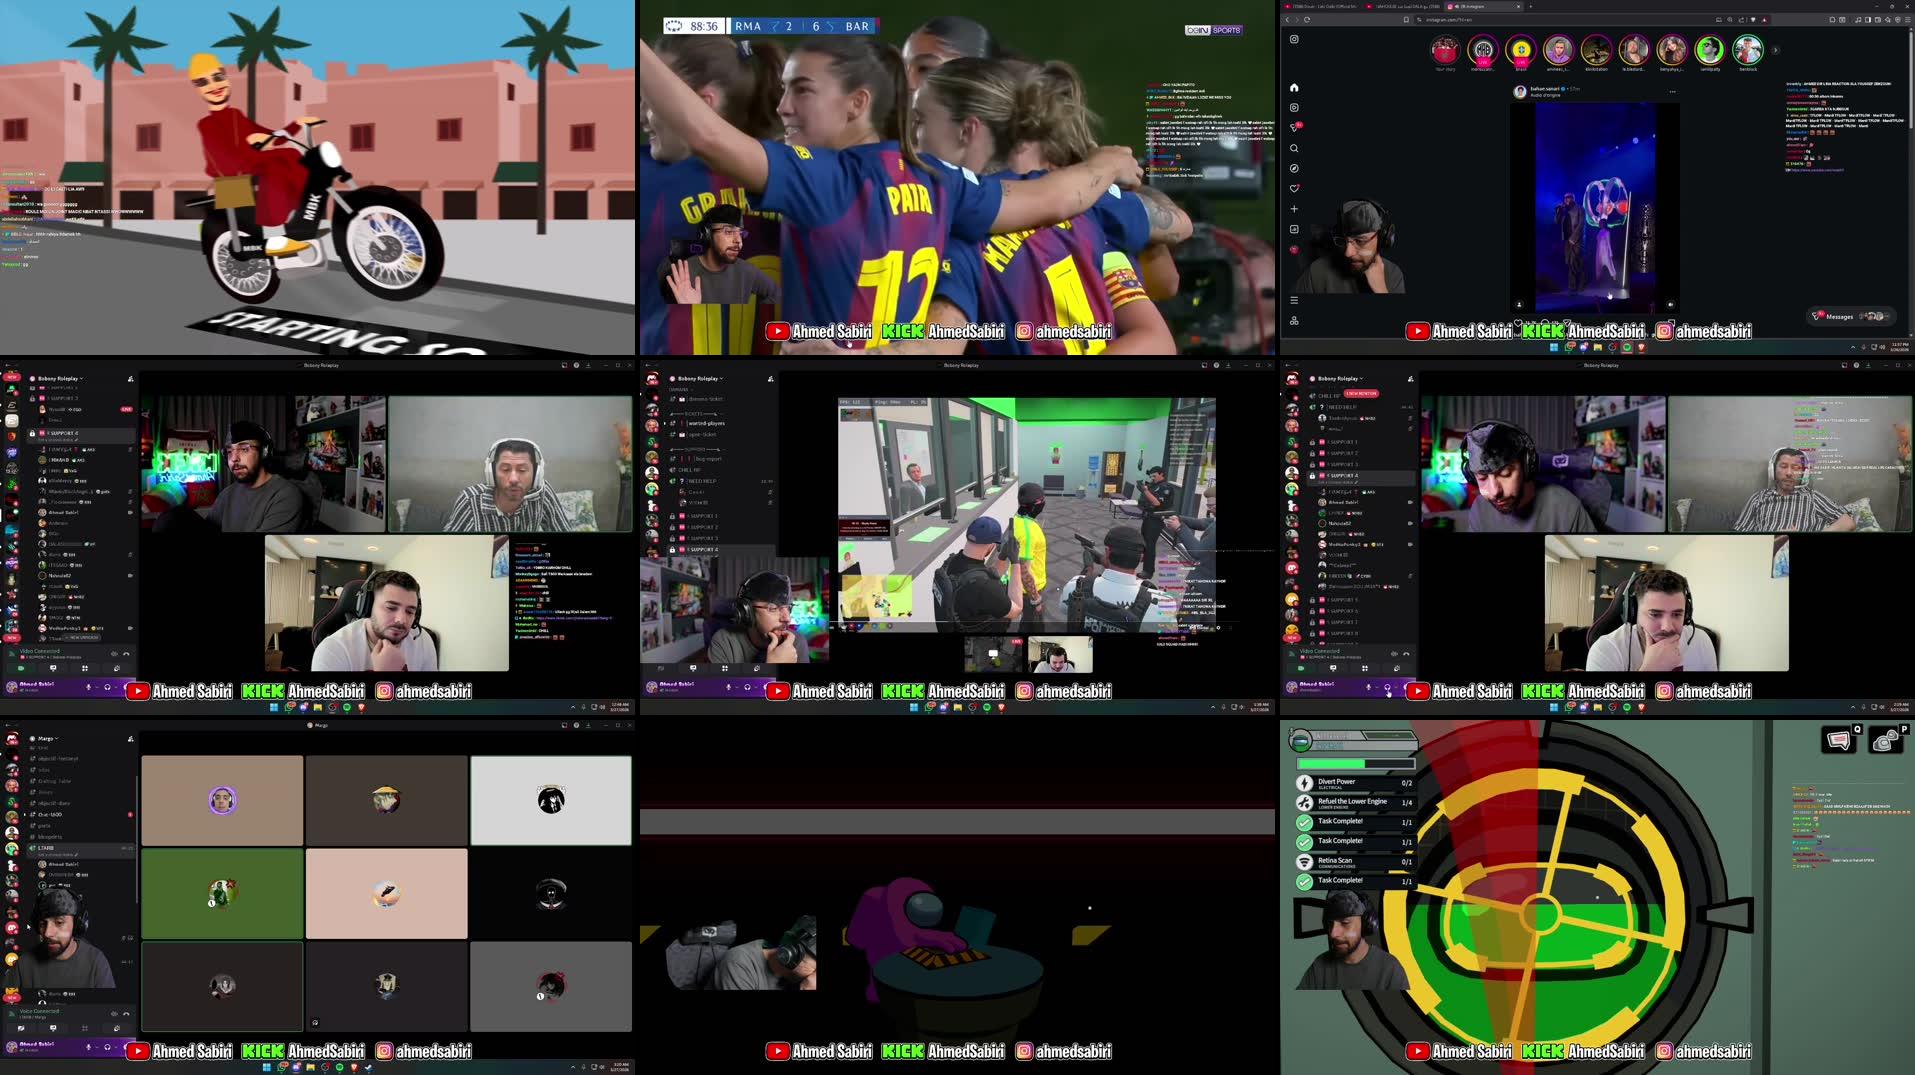
Task: Switch to the first Firefox browser tab
Action: click(1323, 6)
